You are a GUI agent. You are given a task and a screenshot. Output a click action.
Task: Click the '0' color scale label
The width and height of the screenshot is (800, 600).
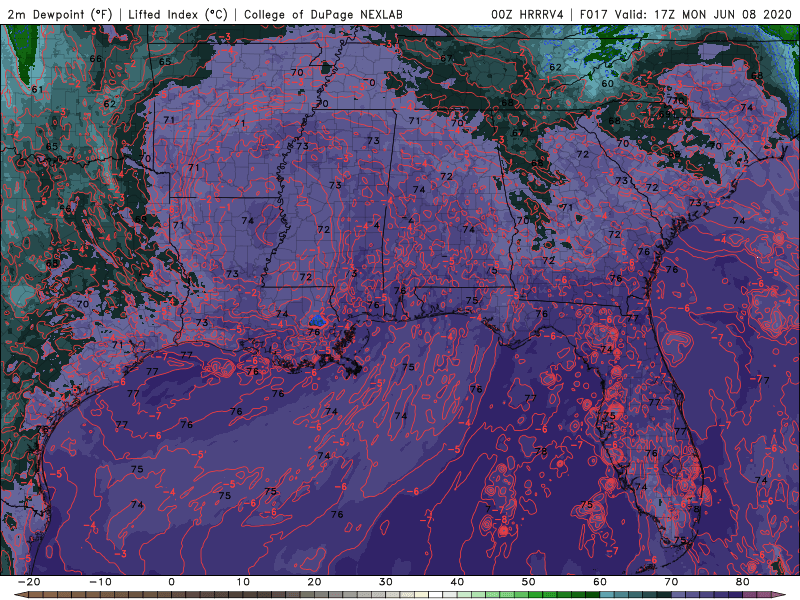[171, 582]
